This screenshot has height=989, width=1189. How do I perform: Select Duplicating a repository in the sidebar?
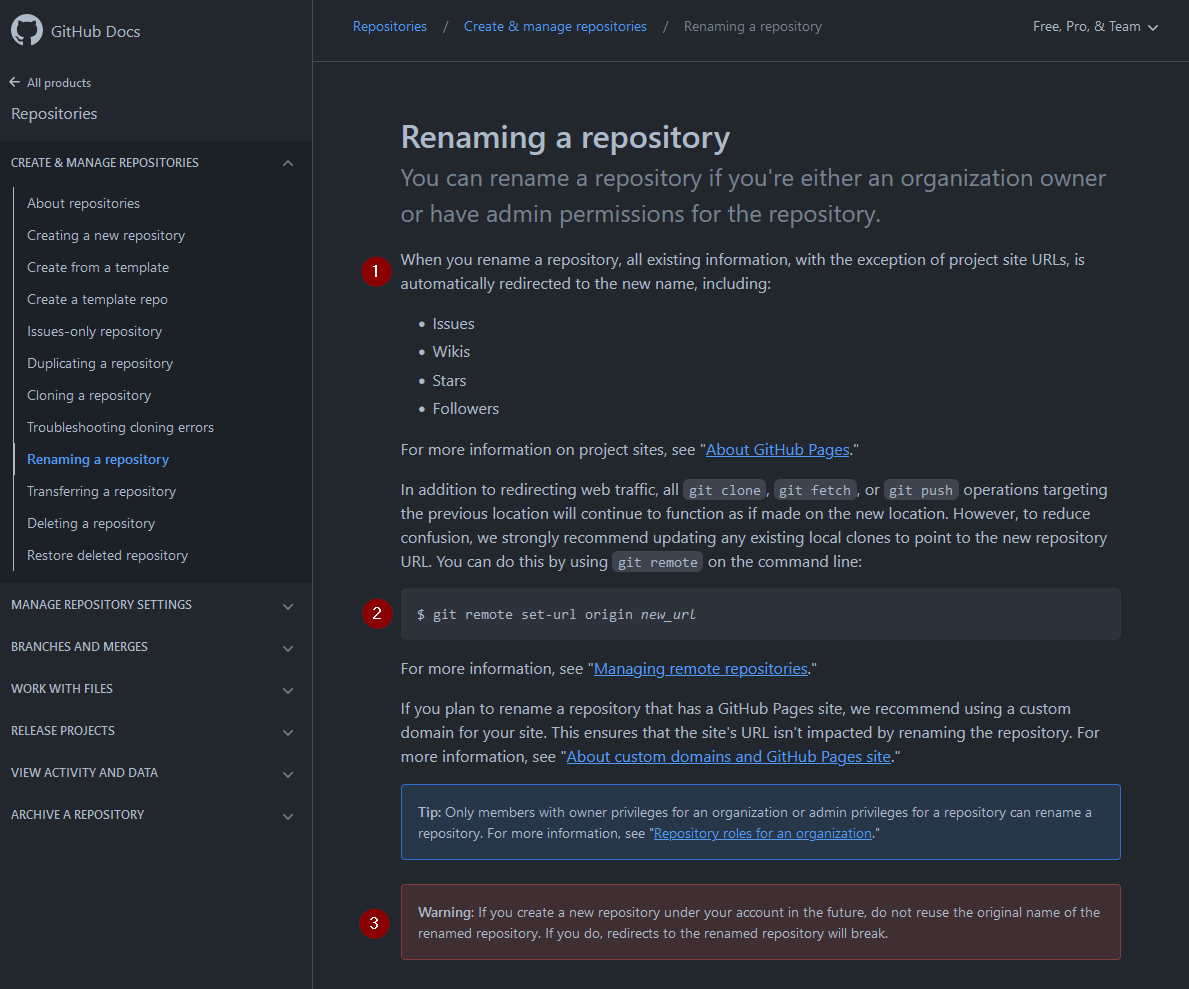click(x=98, y=363)
